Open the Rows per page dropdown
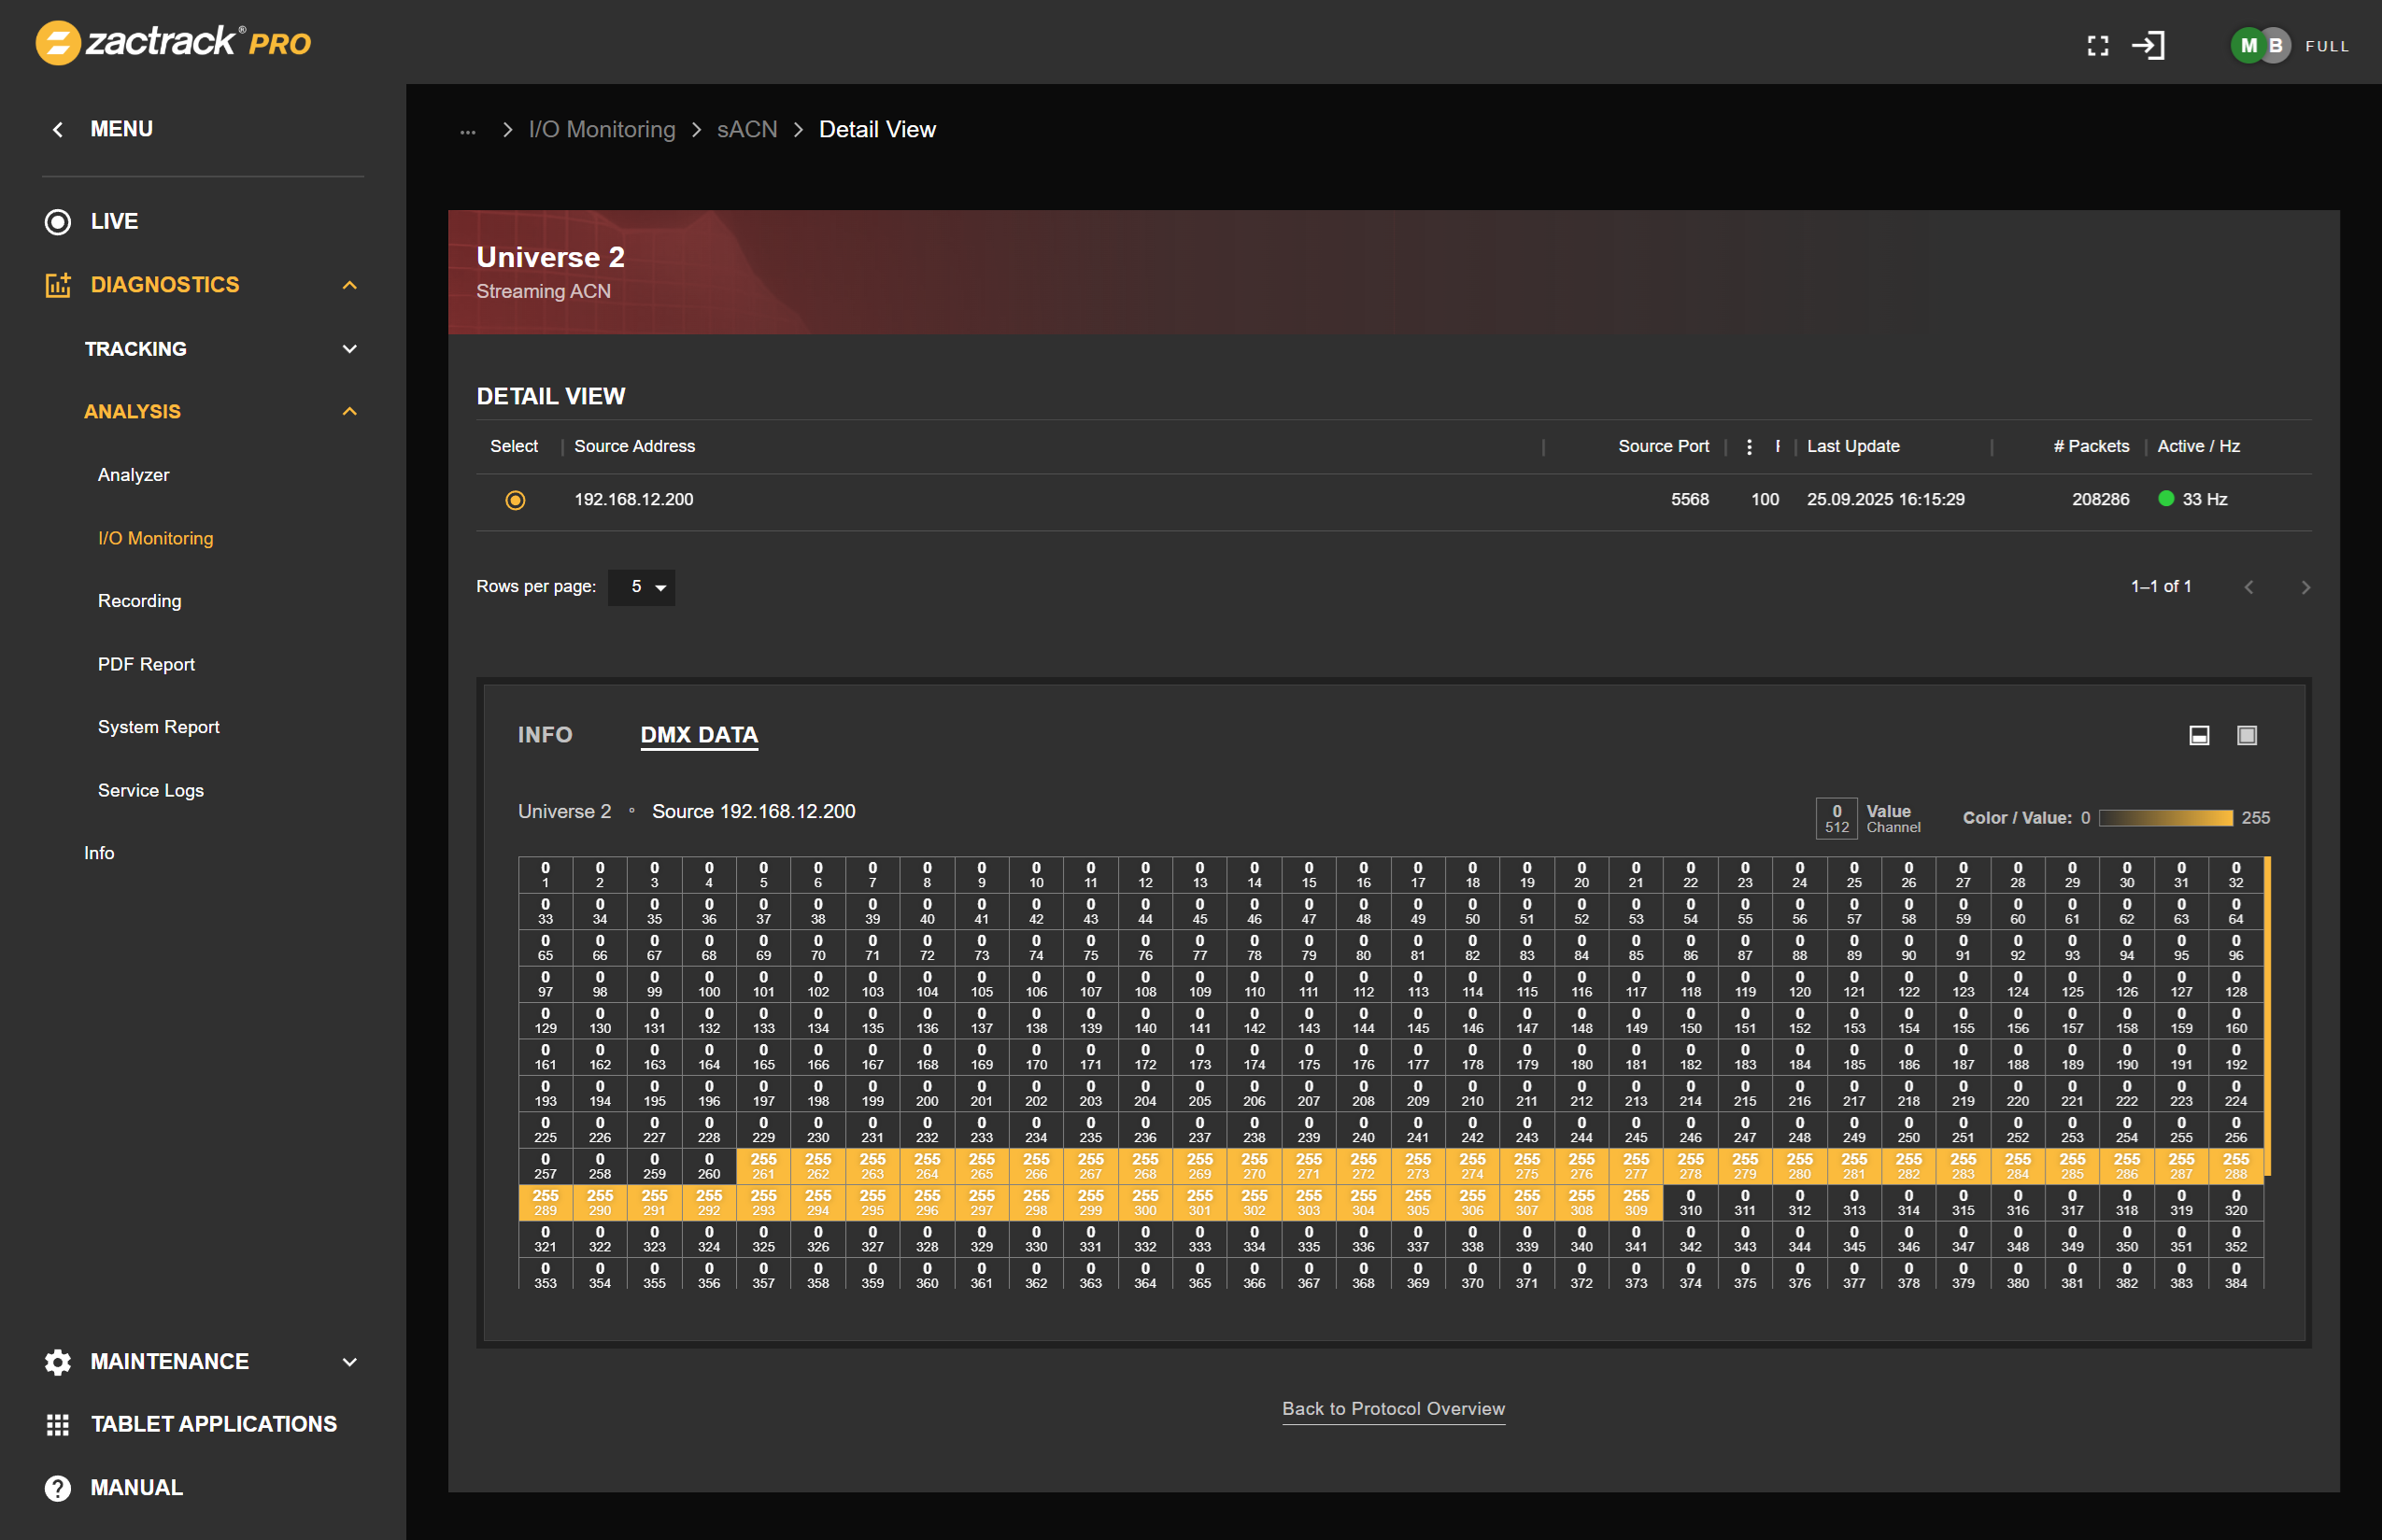Screen dimensions: 2382x1540 click(x=641, y=587)
